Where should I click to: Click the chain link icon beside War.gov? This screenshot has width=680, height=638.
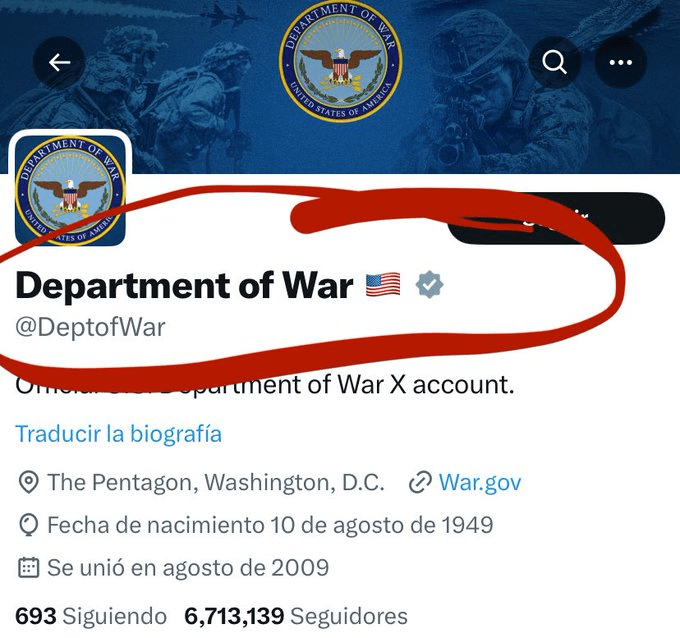point(420,483)
